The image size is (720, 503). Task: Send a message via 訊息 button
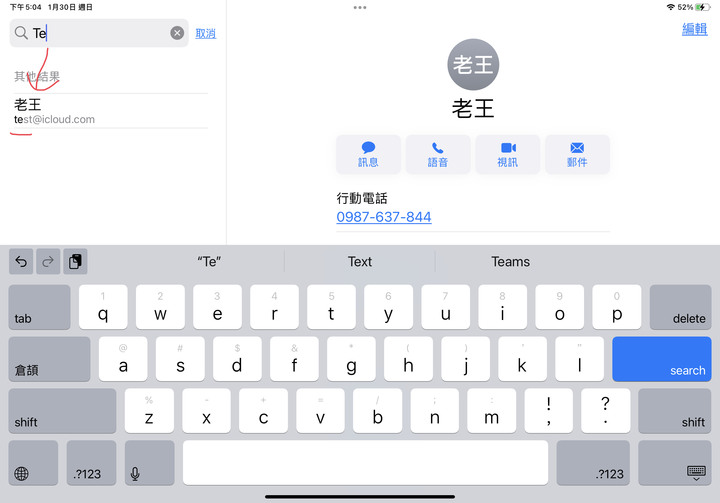tap(368, 154)
